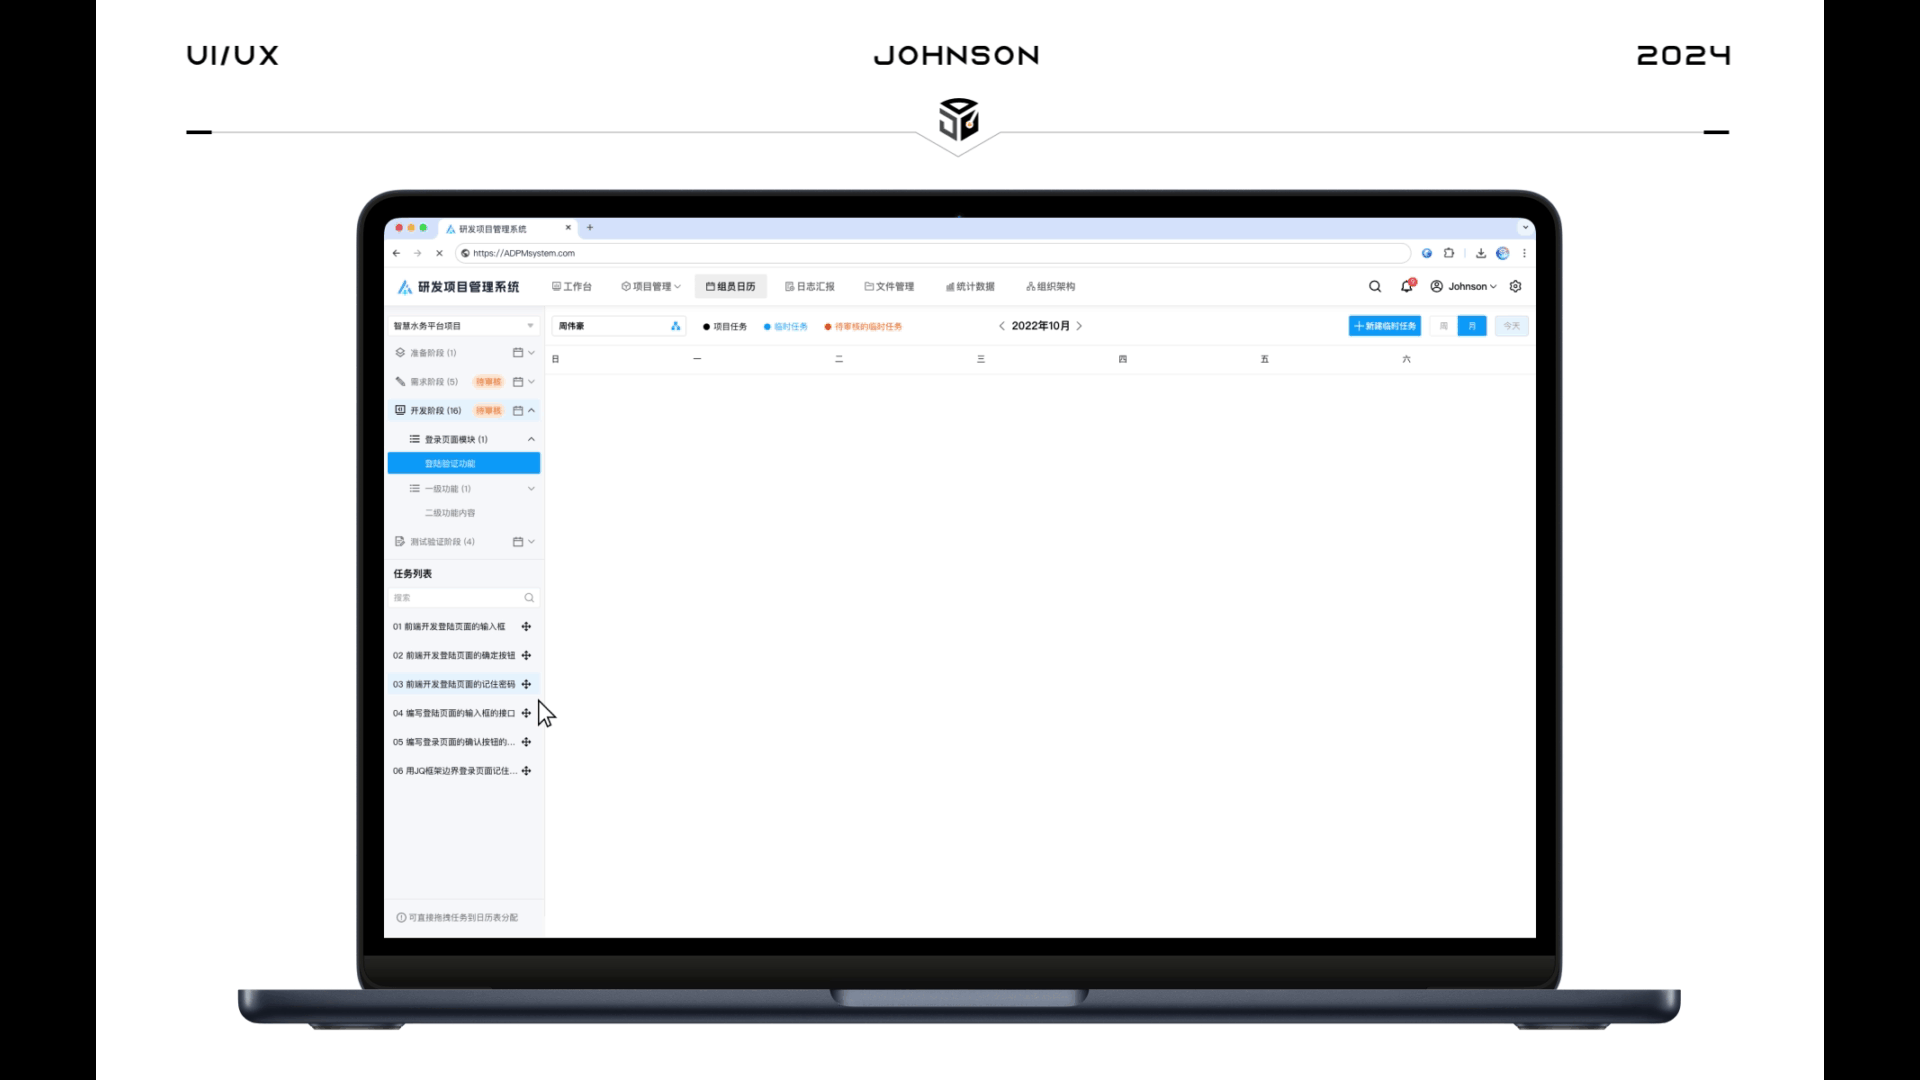Click the browser extensions puzzle icon

[x=1449, y=253]
